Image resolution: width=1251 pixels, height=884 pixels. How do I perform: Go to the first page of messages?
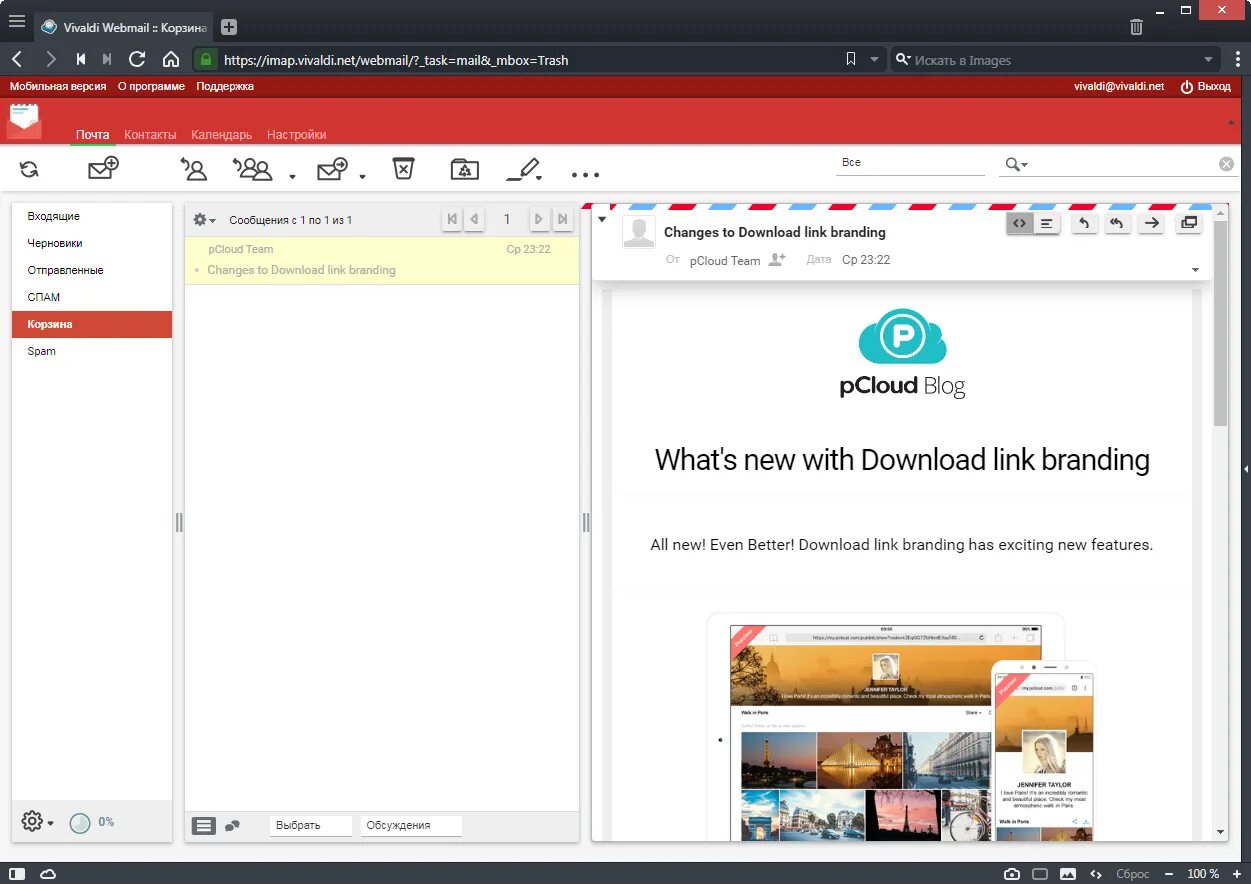click(x=452, y=219)
